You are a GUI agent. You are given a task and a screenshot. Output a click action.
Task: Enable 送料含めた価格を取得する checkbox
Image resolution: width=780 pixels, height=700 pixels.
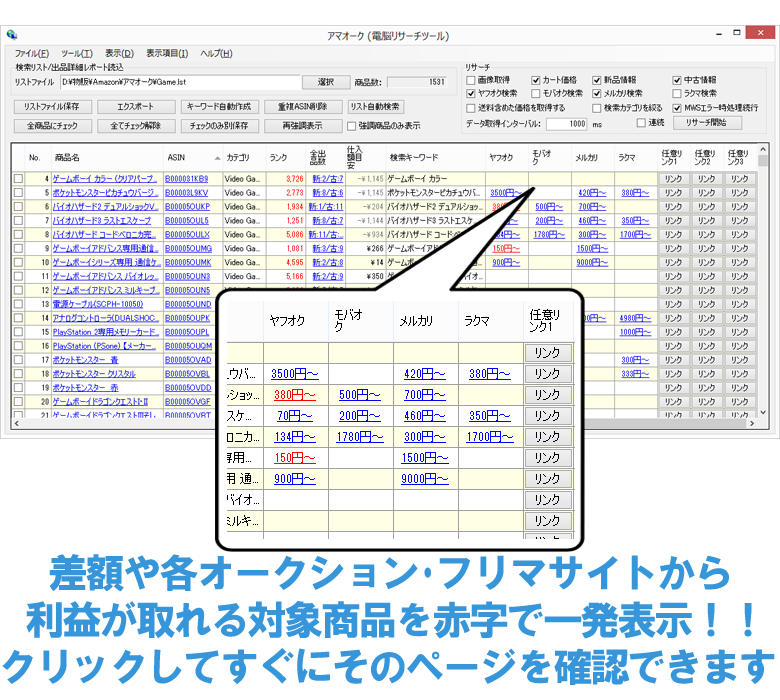pos(471,108)
